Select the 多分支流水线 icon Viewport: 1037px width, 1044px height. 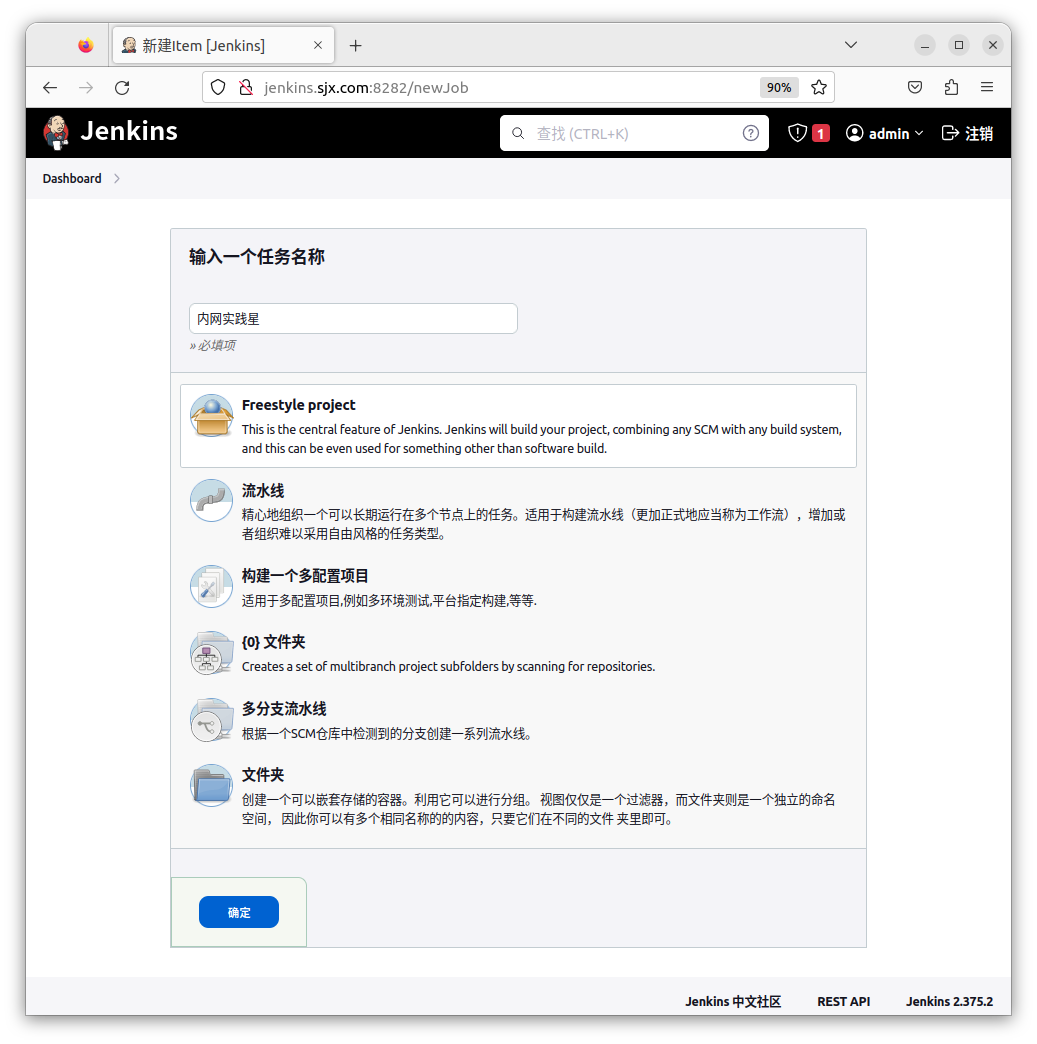[211, 719]
